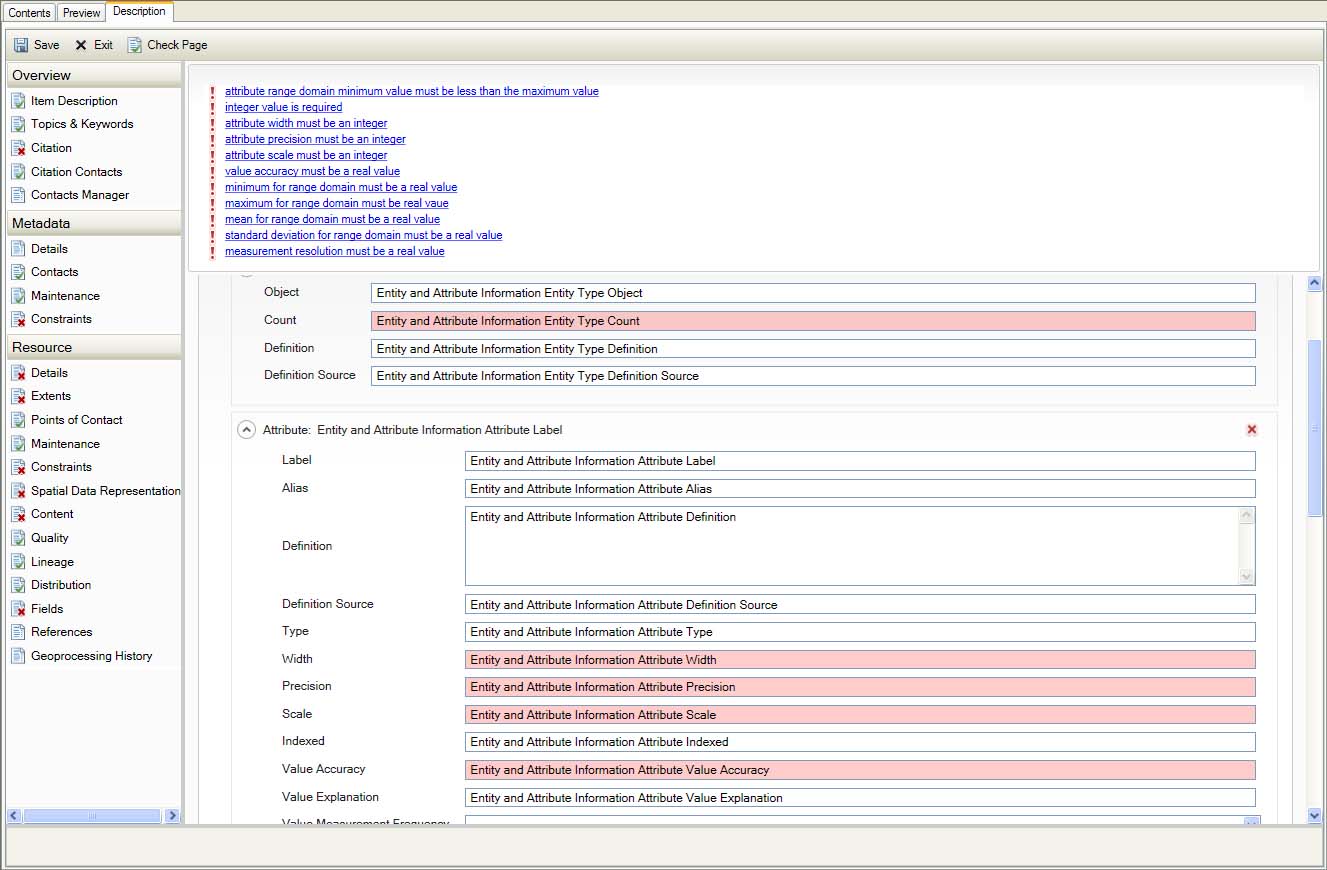Open 'standard deviation for range domain' link
Image resolution: width=1327 pixels, height=870 pixels.
click(x=363, y=235)
